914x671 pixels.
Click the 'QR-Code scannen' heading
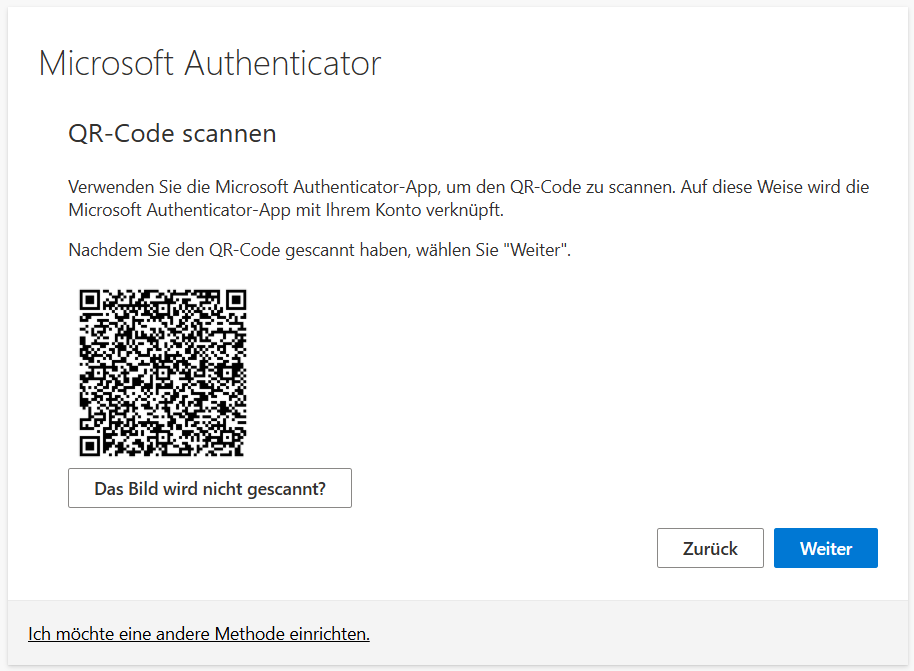(172, 134)
